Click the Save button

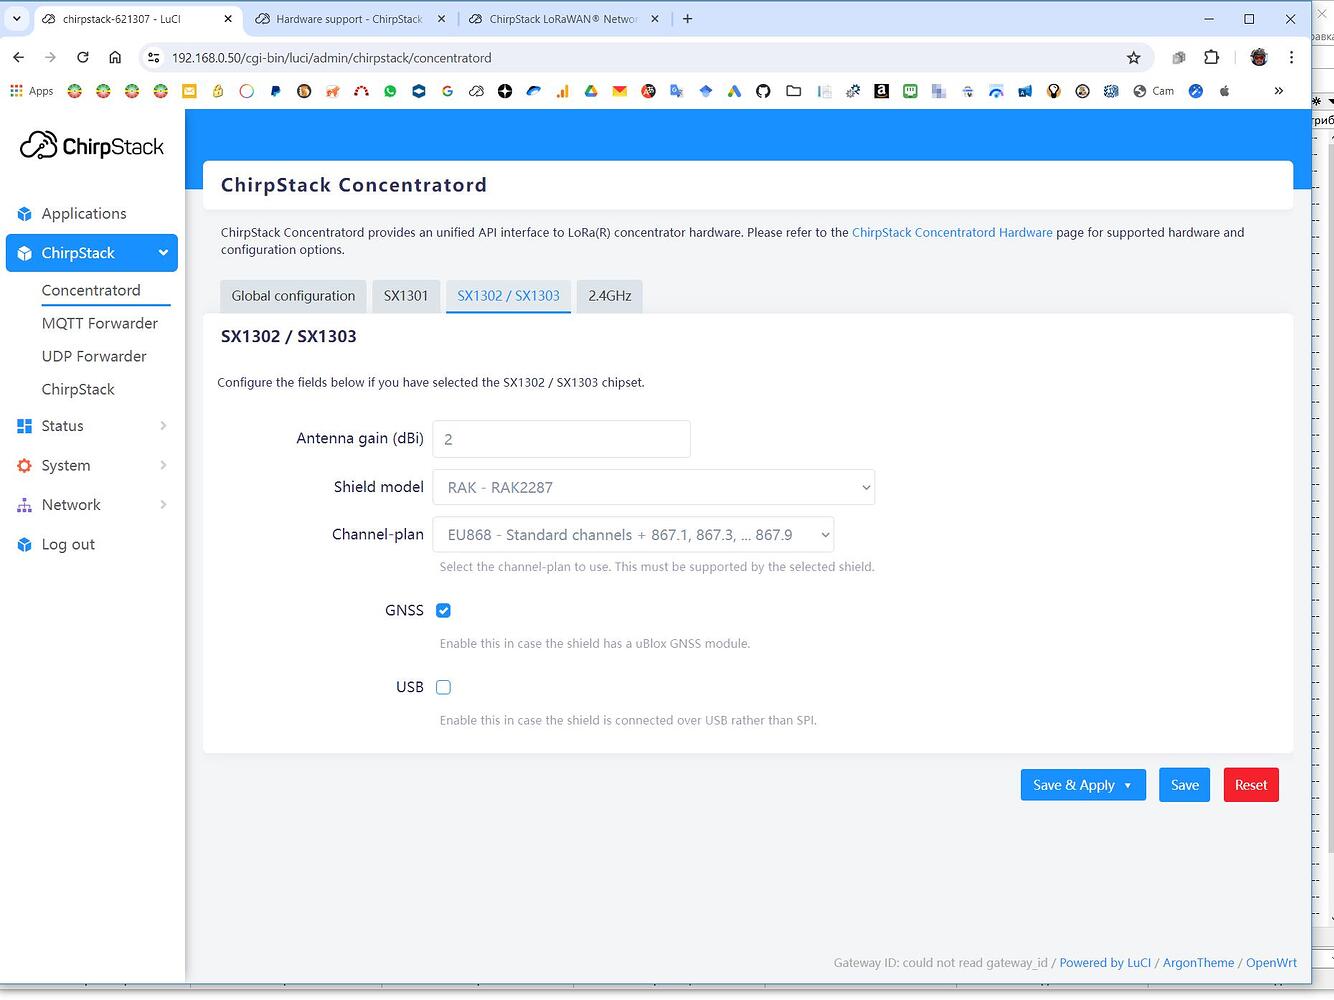point(1185,785)
